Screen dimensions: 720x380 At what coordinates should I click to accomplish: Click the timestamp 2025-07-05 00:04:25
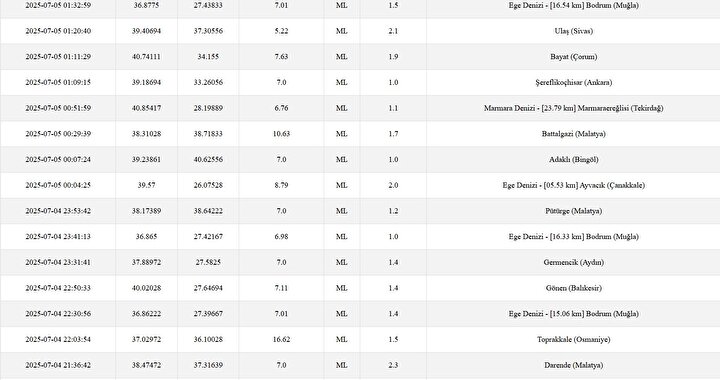58,185
